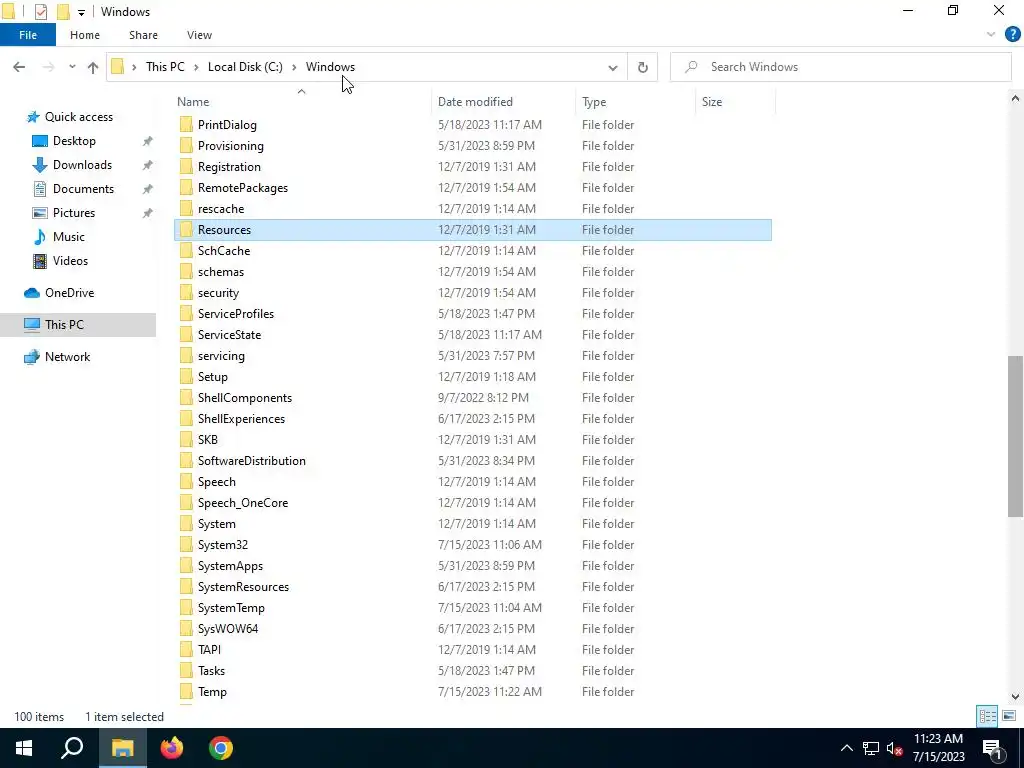This screenshot has width=1024, height=768.
Task: Click the New folder icon in title bar
Action: [x=63, y=12]
